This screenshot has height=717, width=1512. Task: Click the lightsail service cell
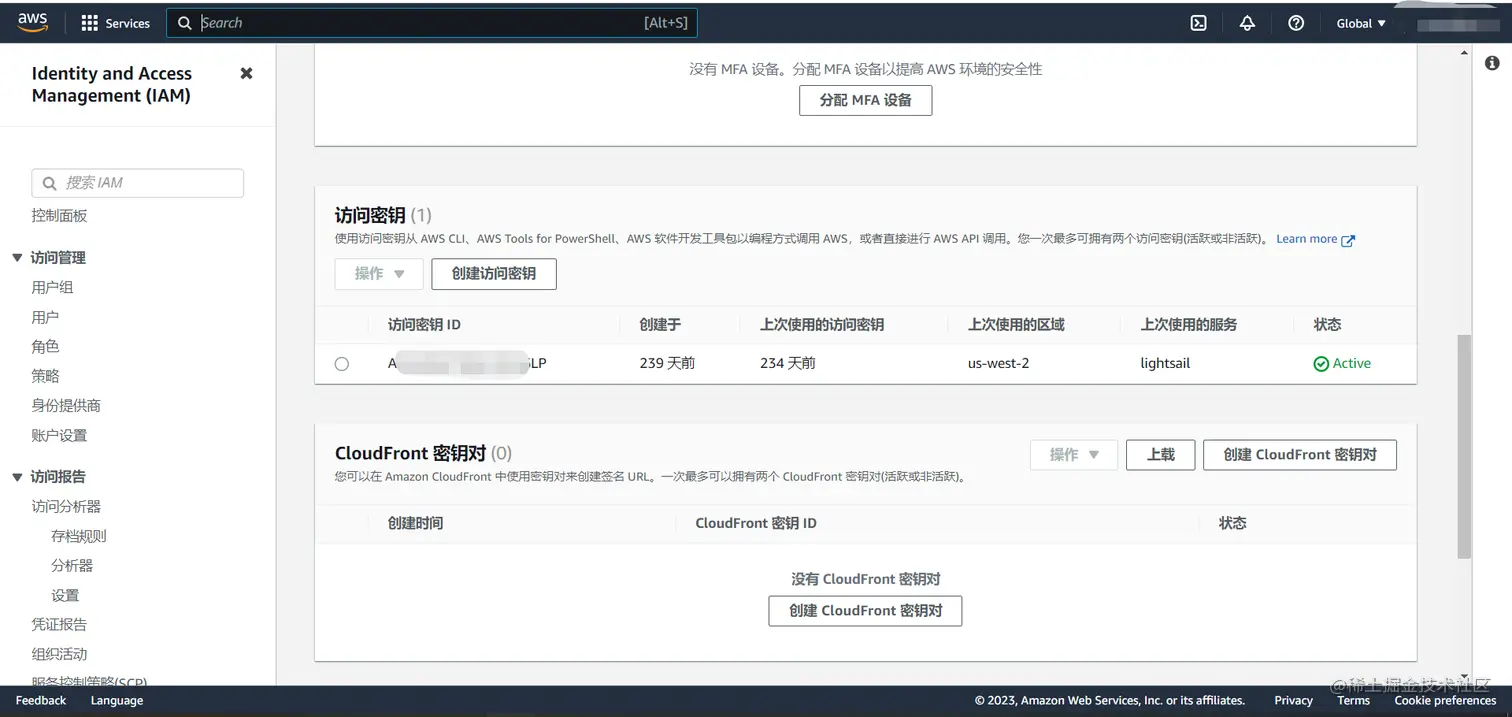pyautogui.click(x=1165, y=364)
